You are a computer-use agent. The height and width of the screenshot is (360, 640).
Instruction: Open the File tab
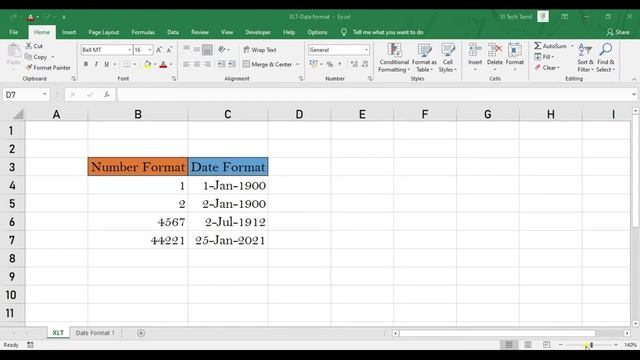(x=13, y=32)
